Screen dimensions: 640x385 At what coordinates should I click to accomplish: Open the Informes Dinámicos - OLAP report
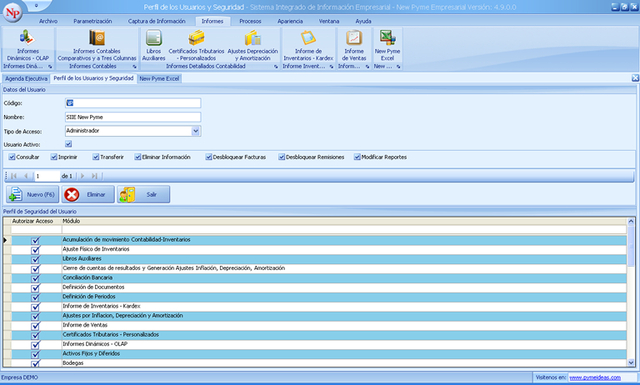click(28, 45)
